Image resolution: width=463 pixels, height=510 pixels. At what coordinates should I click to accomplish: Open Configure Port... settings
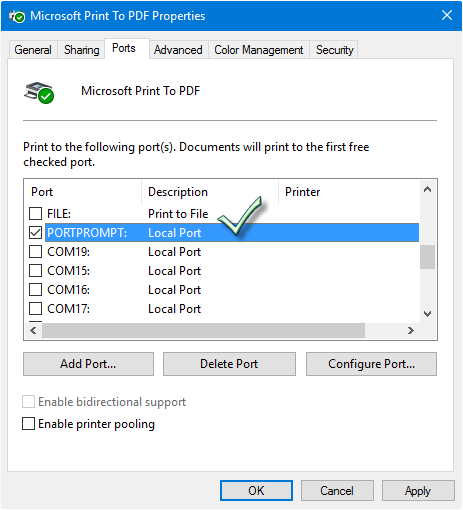click(x=371, y=364)
